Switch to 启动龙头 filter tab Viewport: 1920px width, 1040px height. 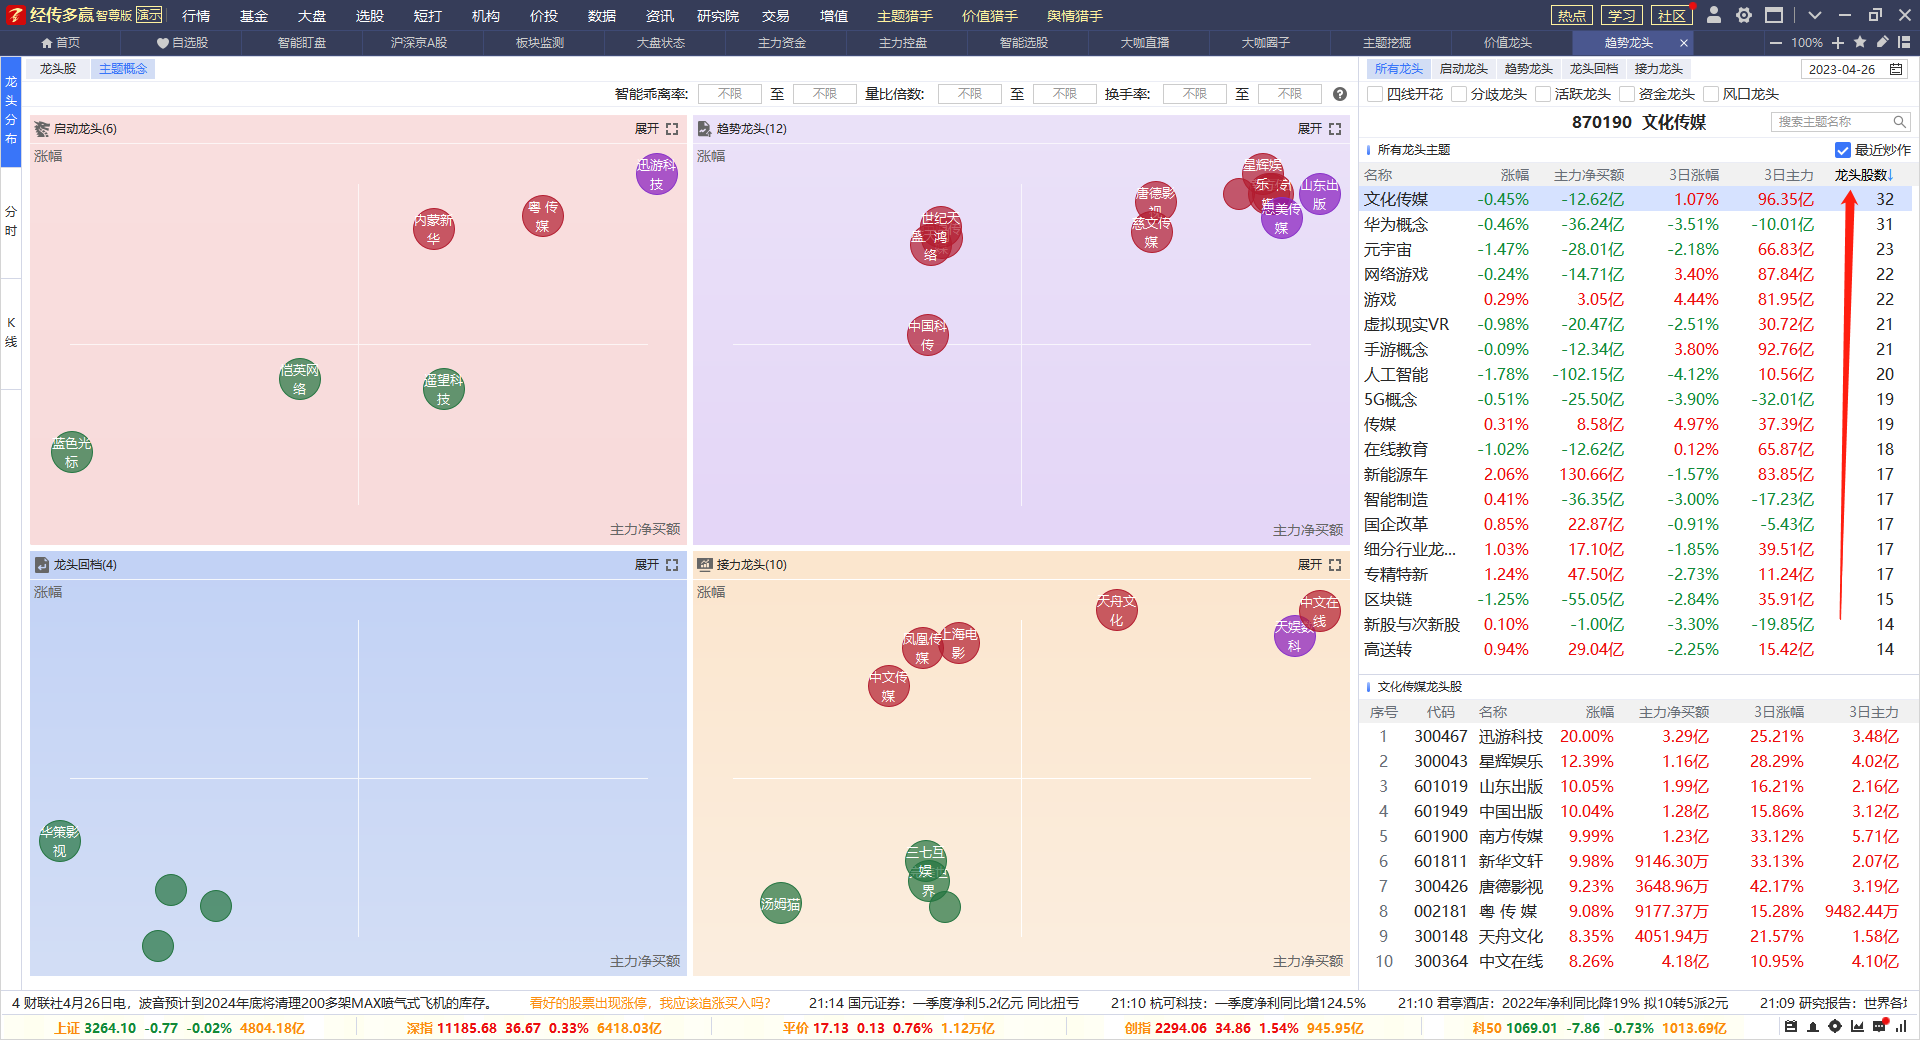(1464, 69)
